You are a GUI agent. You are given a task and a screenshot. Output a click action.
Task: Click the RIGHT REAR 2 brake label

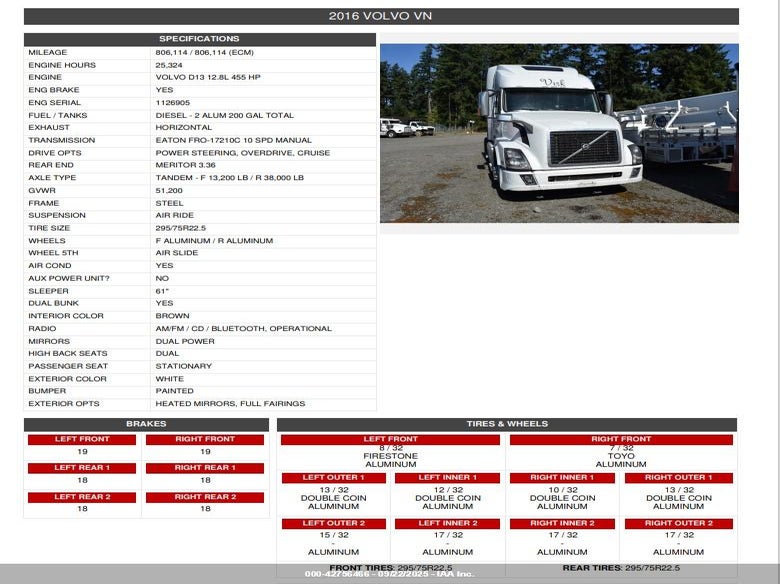(205, 497)
